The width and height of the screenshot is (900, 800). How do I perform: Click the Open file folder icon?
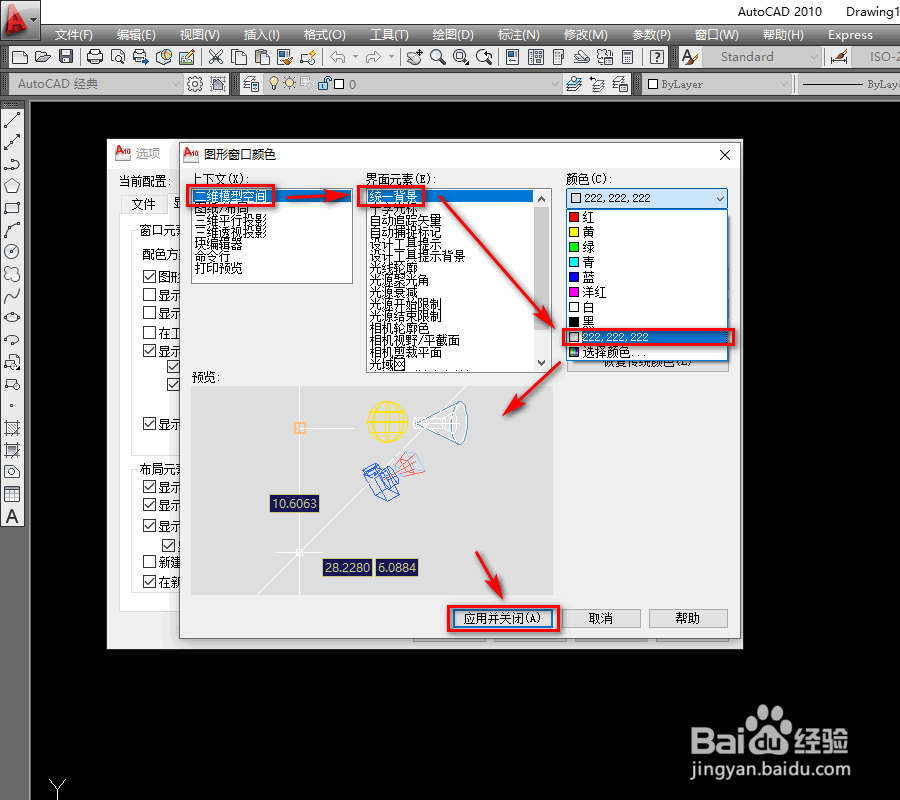point(43,57)
